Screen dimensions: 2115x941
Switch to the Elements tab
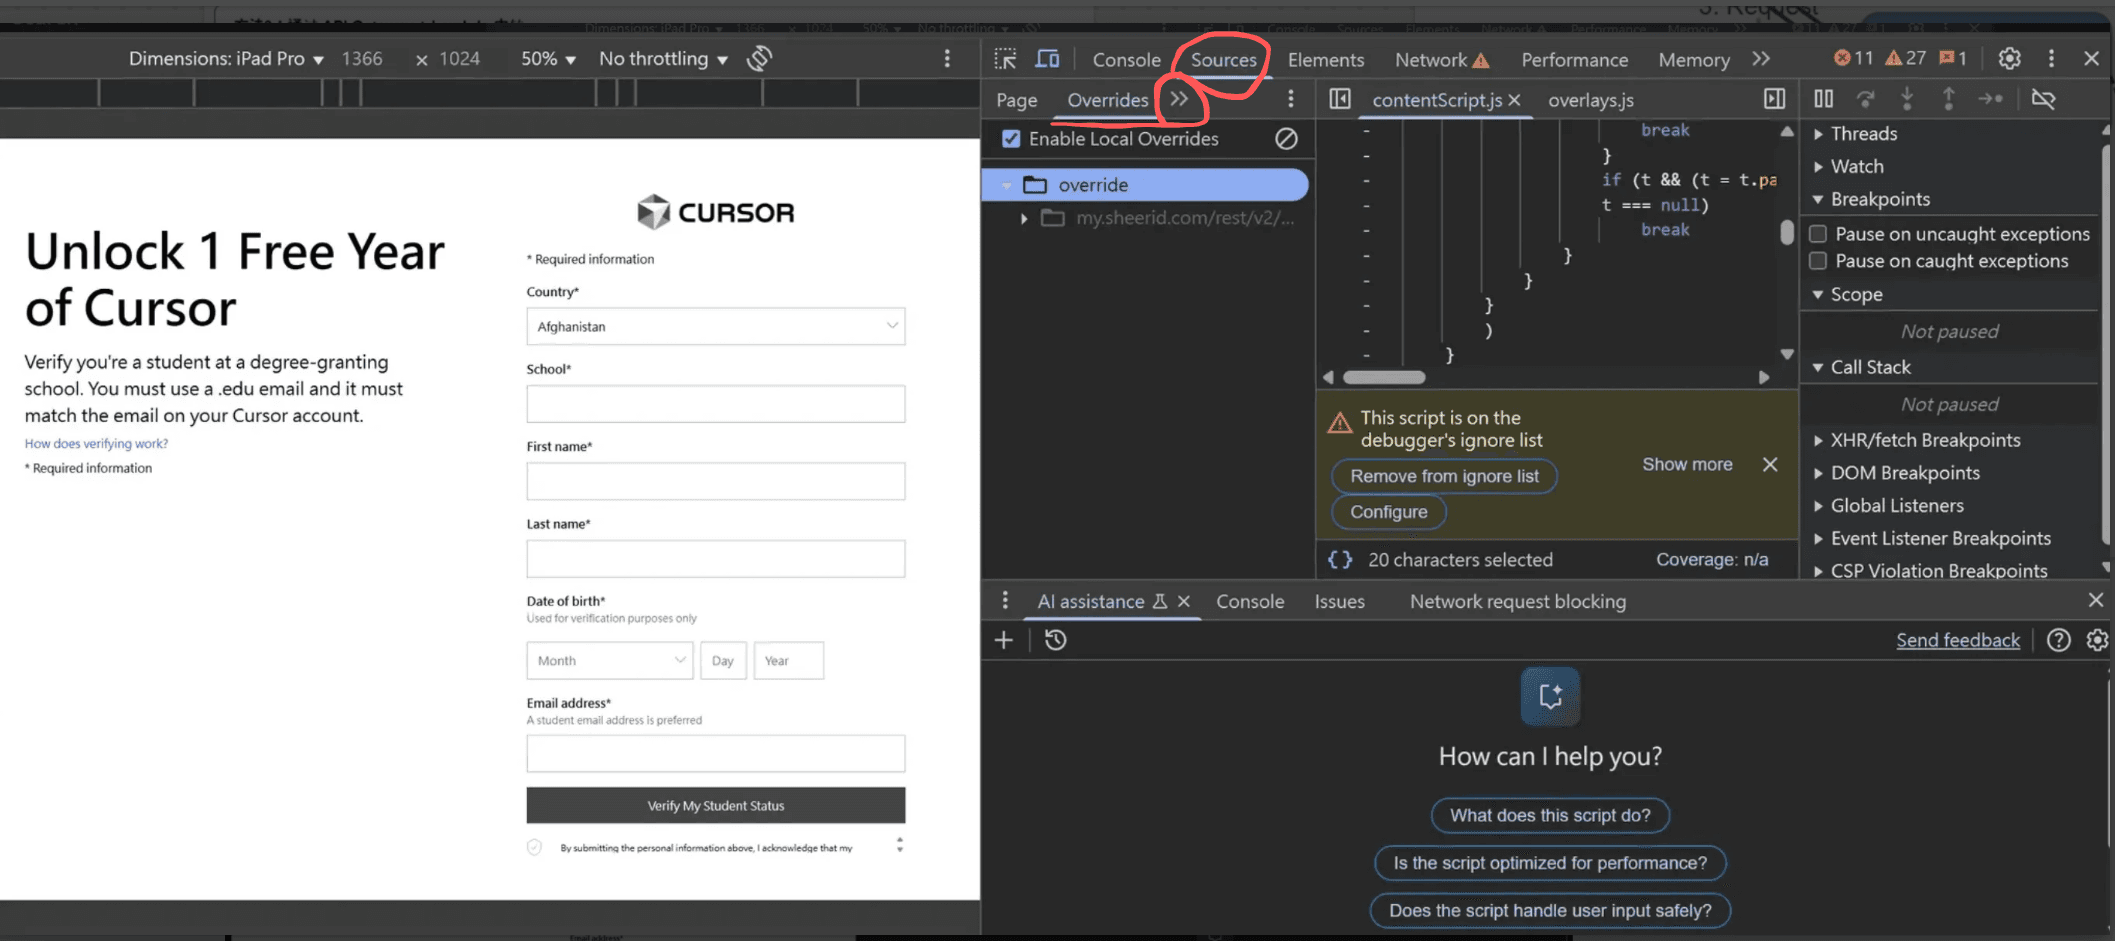coord(1326,60)
